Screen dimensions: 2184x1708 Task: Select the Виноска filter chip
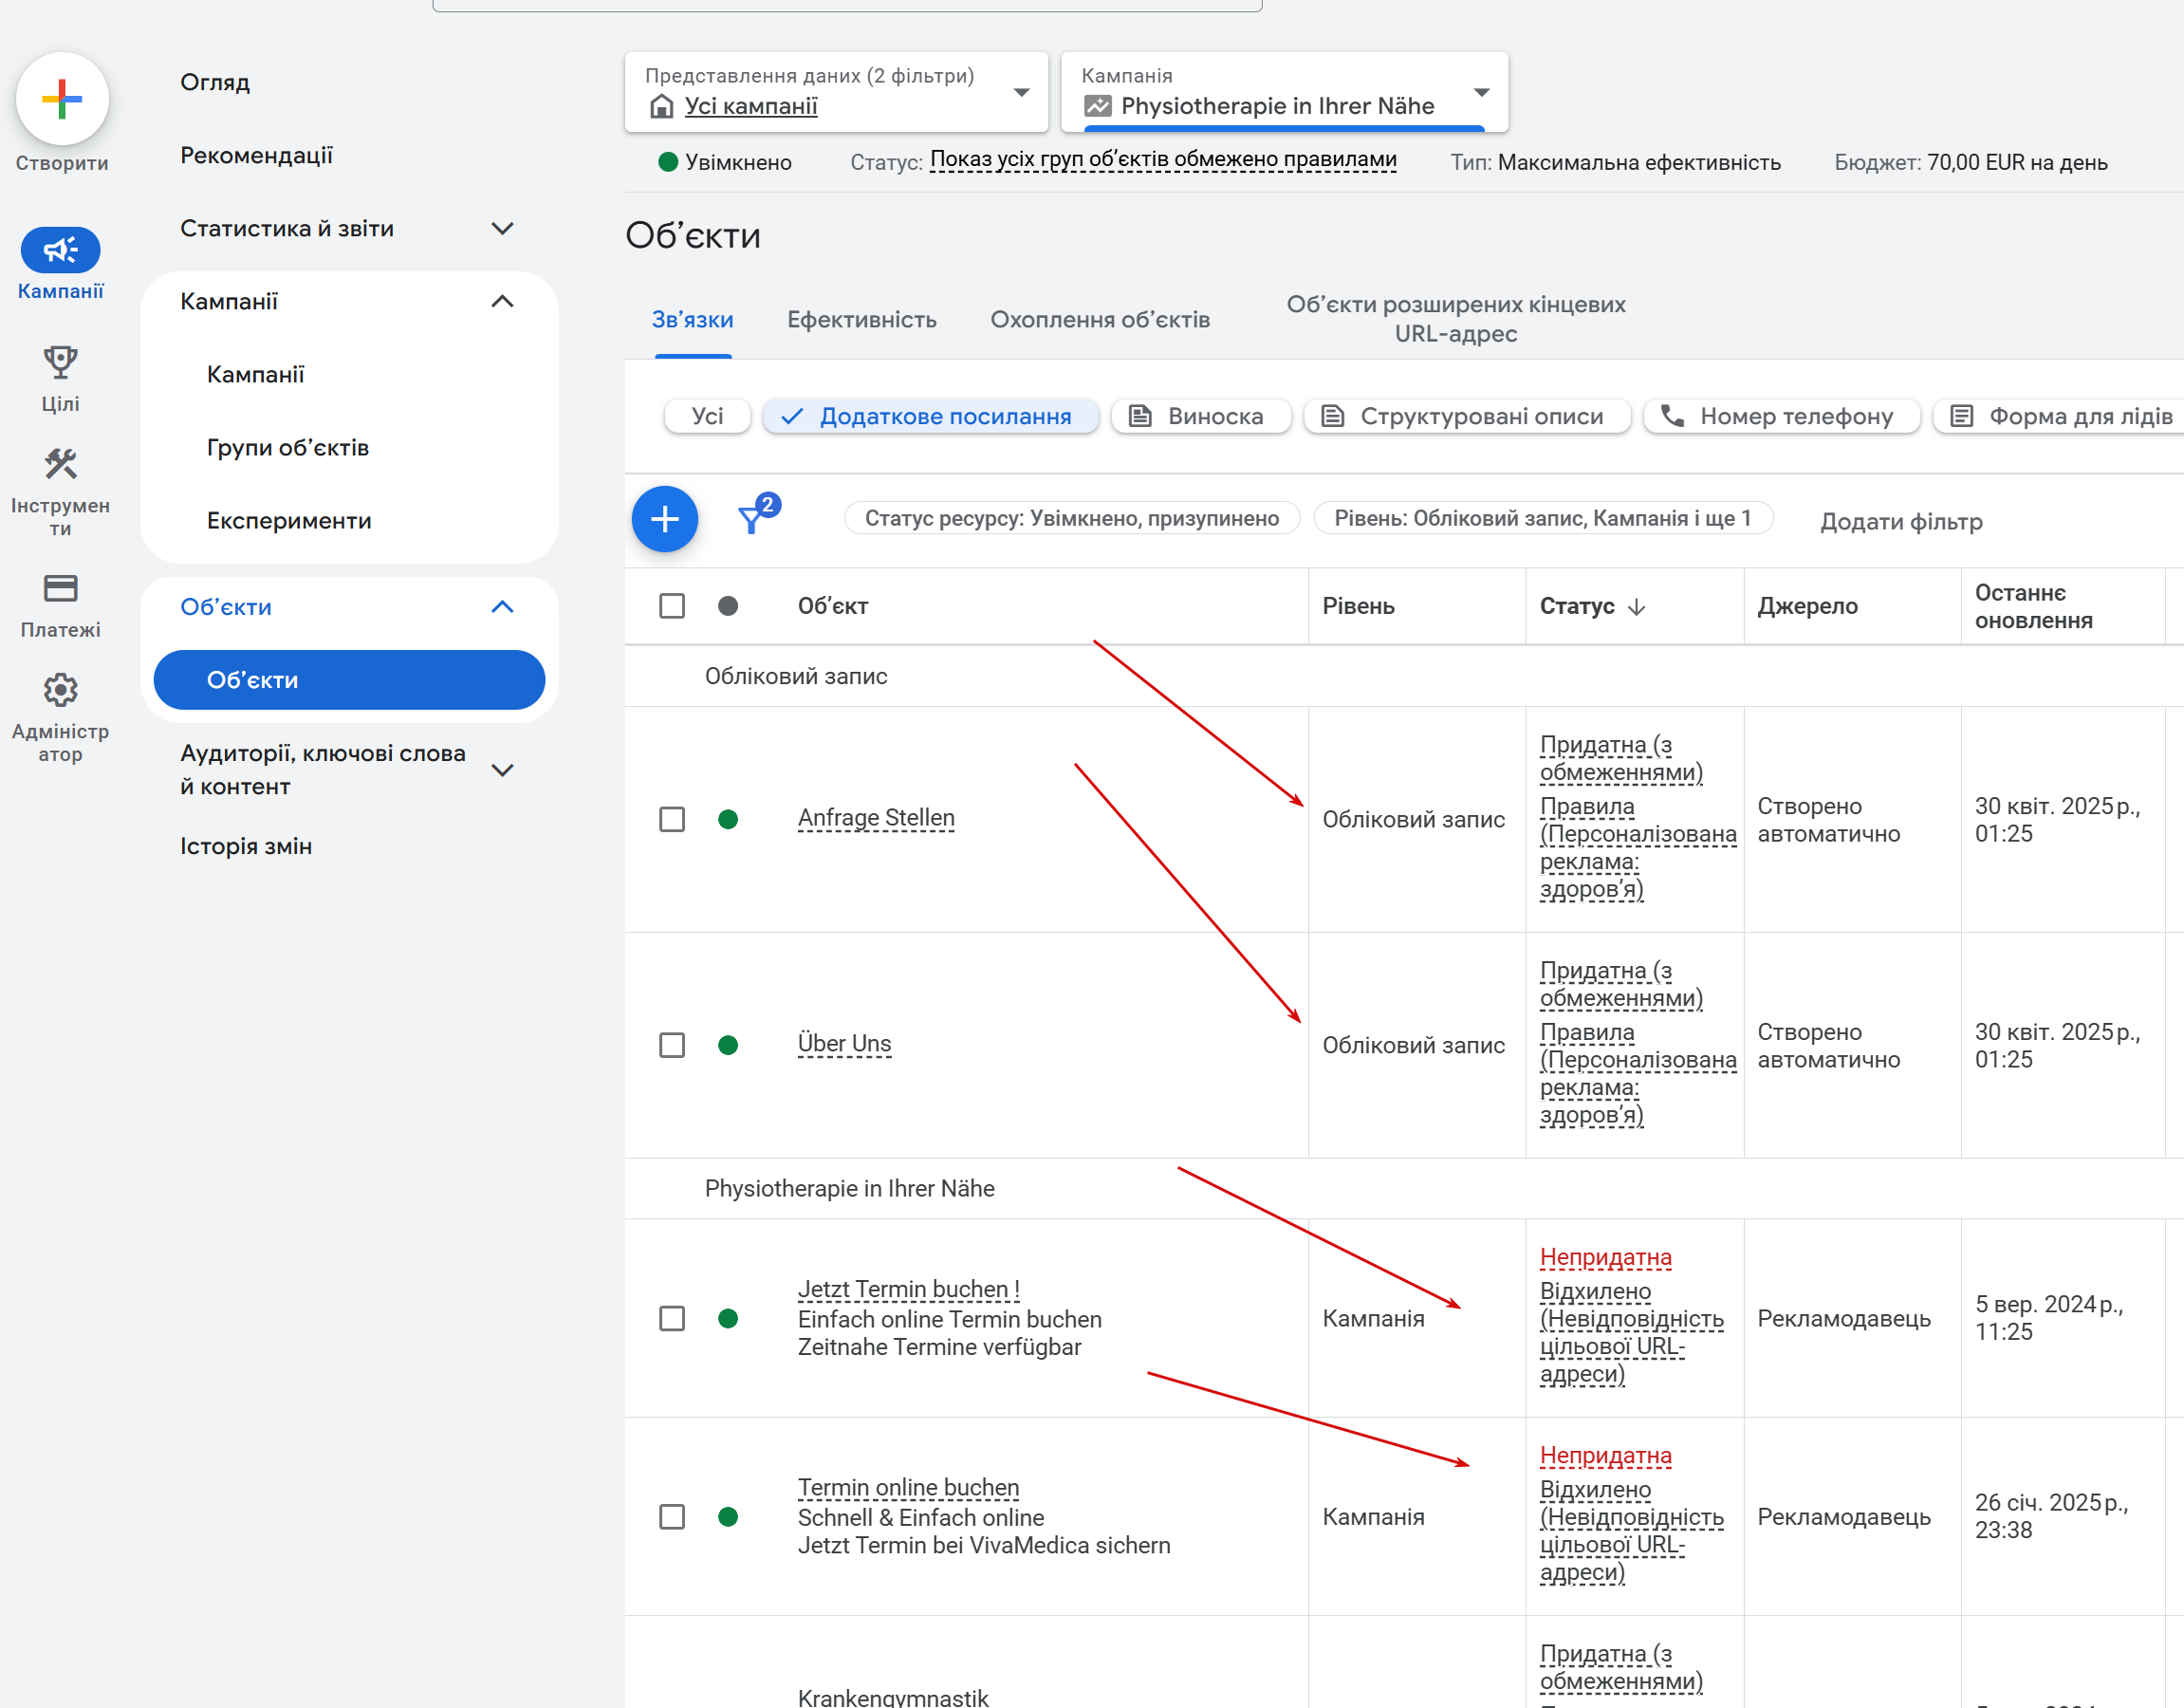click(1200, 416)
